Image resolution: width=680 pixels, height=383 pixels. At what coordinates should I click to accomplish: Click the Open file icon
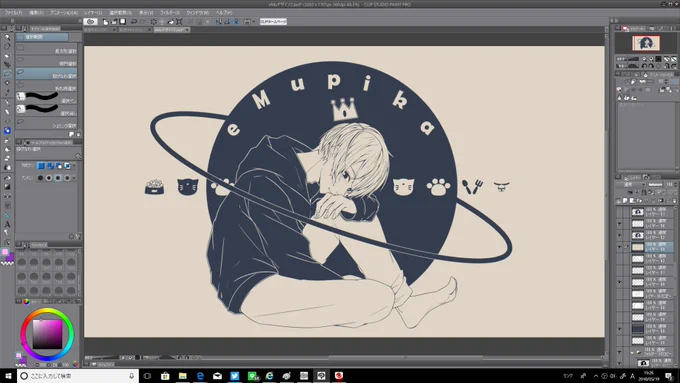click(114, 22)
